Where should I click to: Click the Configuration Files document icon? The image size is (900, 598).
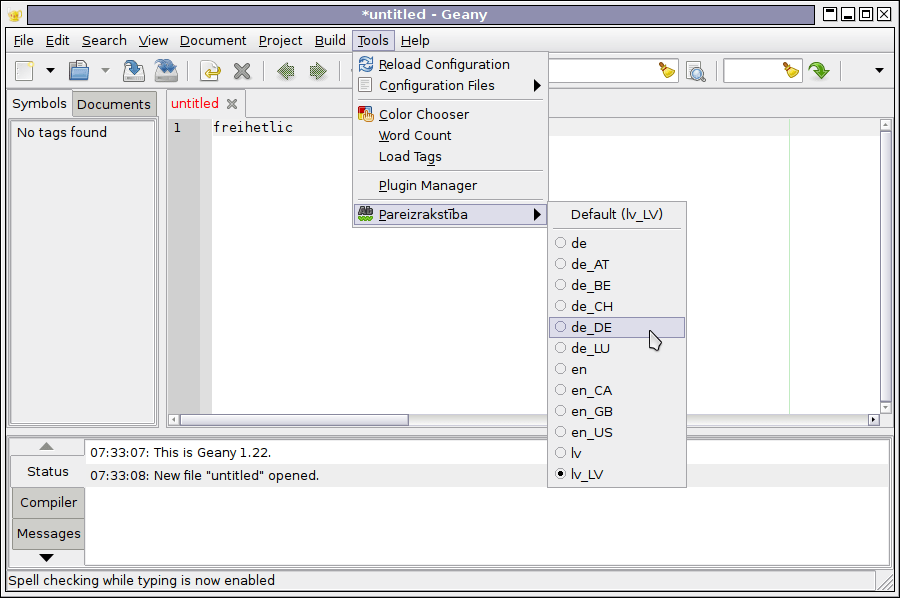pos(365,85)
